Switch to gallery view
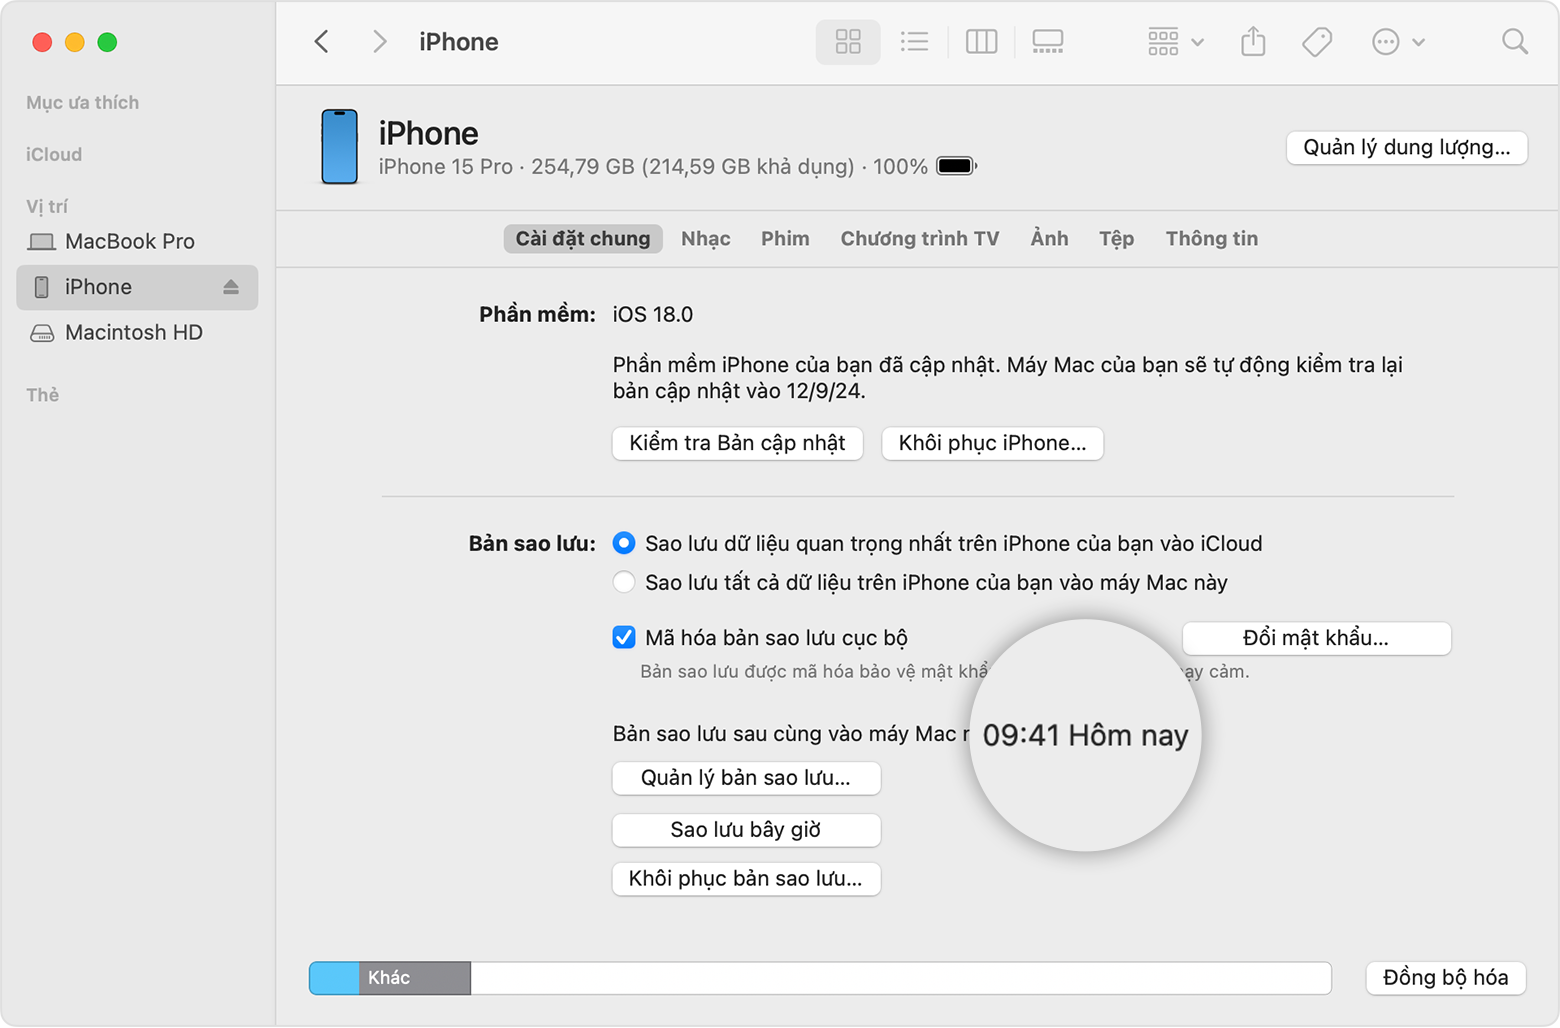 [x=1047, y=42]
